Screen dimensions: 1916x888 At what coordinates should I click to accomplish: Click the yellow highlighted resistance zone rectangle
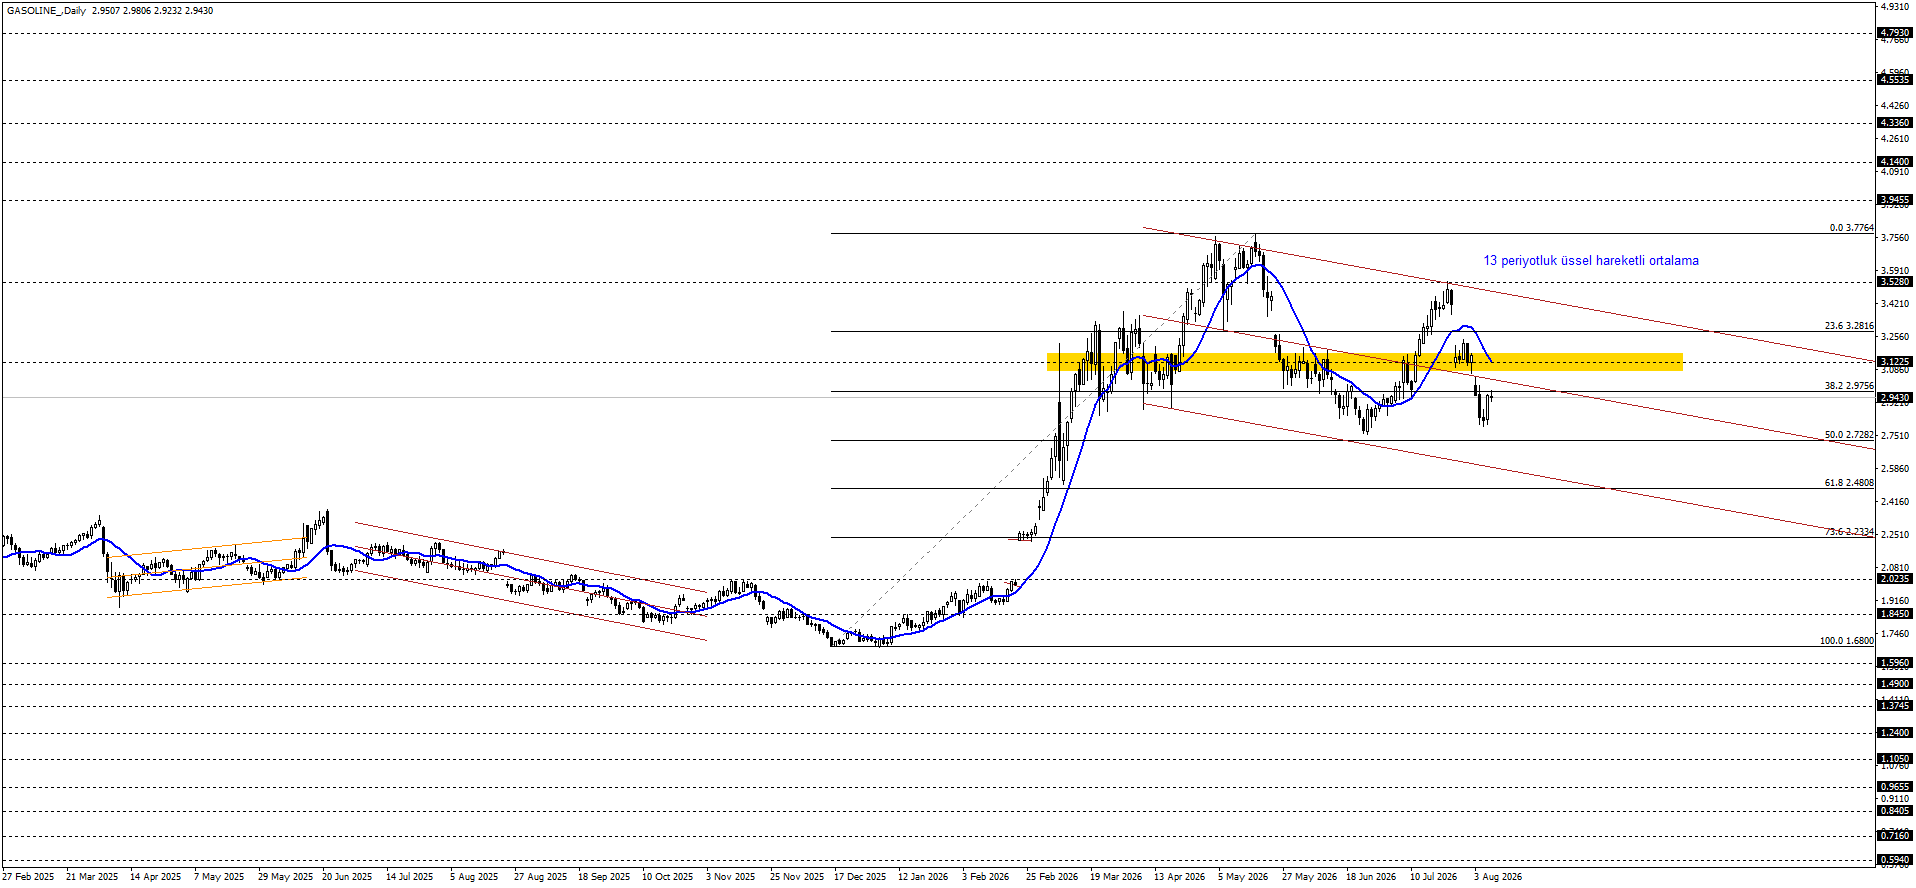pos(1365,362)
